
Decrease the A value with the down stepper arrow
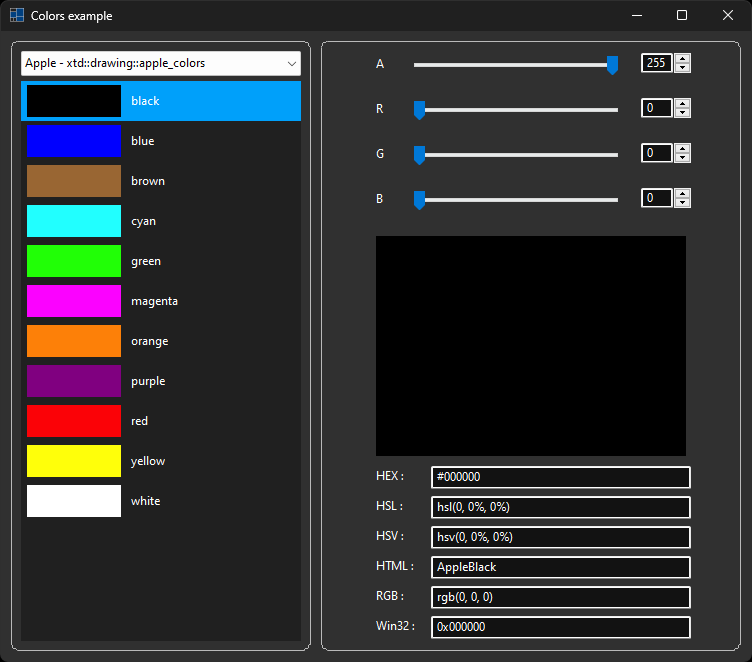[683, 69]
